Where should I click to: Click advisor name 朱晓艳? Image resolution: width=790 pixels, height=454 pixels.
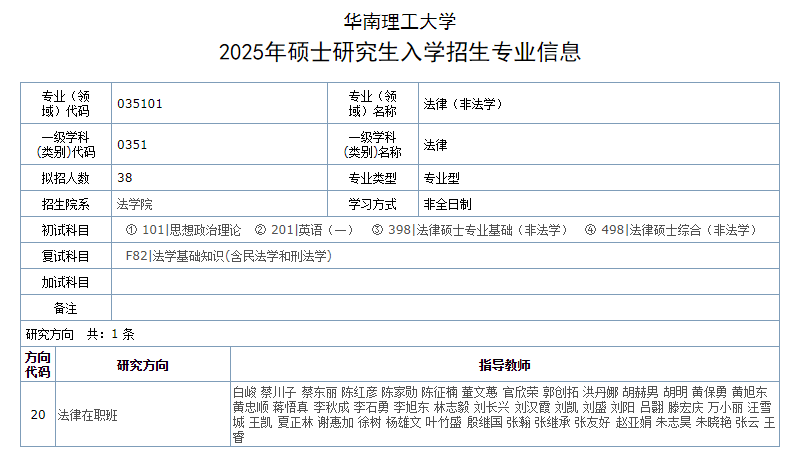(x=713, y=422)
